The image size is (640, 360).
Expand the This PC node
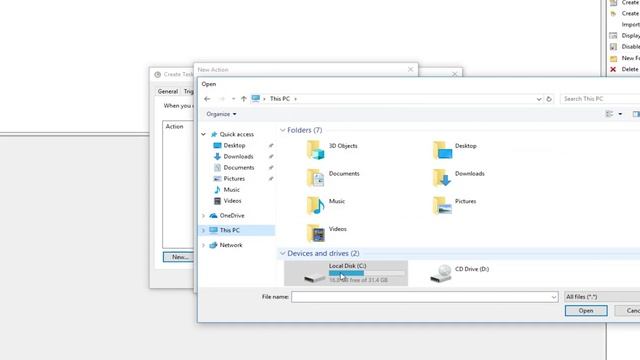(203, 230)
